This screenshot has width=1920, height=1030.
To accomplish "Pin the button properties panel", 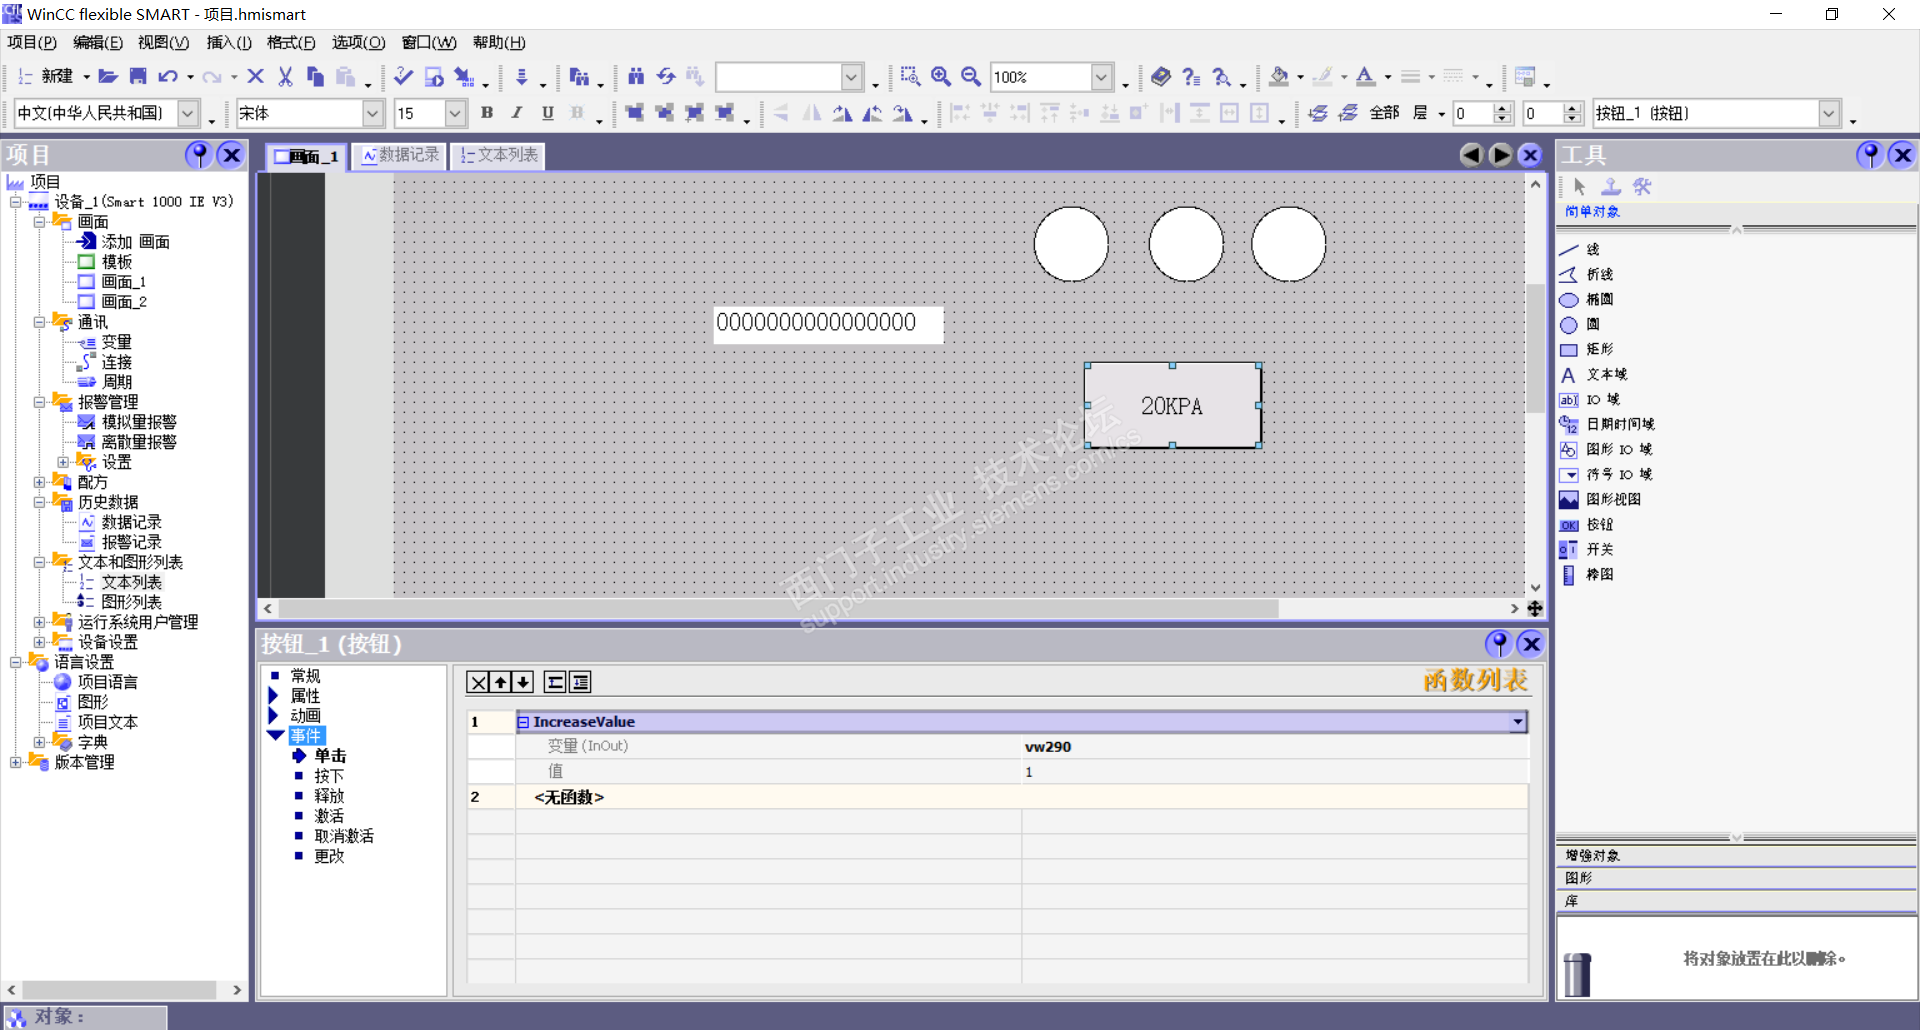I will [x=1498, y=643].
